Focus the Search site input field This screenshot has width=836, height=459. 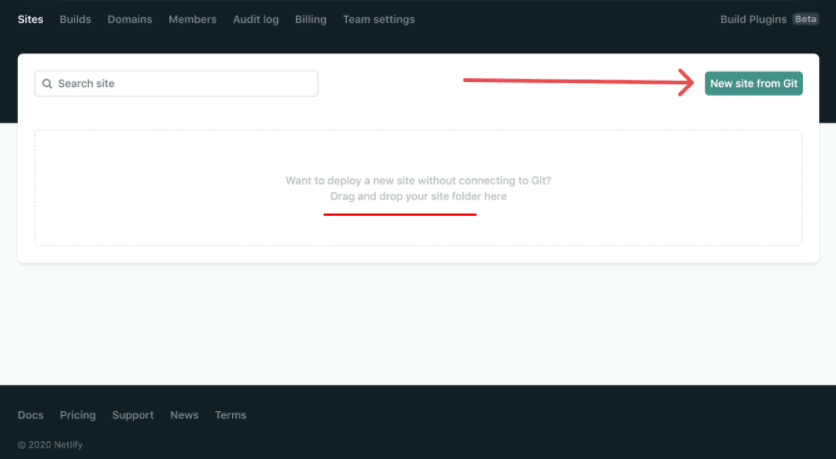(x=176, y=84)
